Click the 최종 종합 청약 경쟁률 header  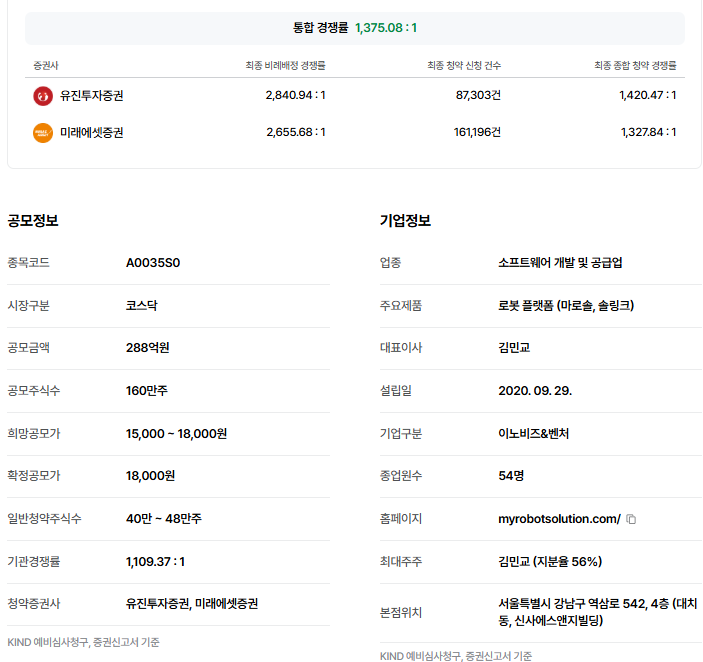click(x=635, y=65)
